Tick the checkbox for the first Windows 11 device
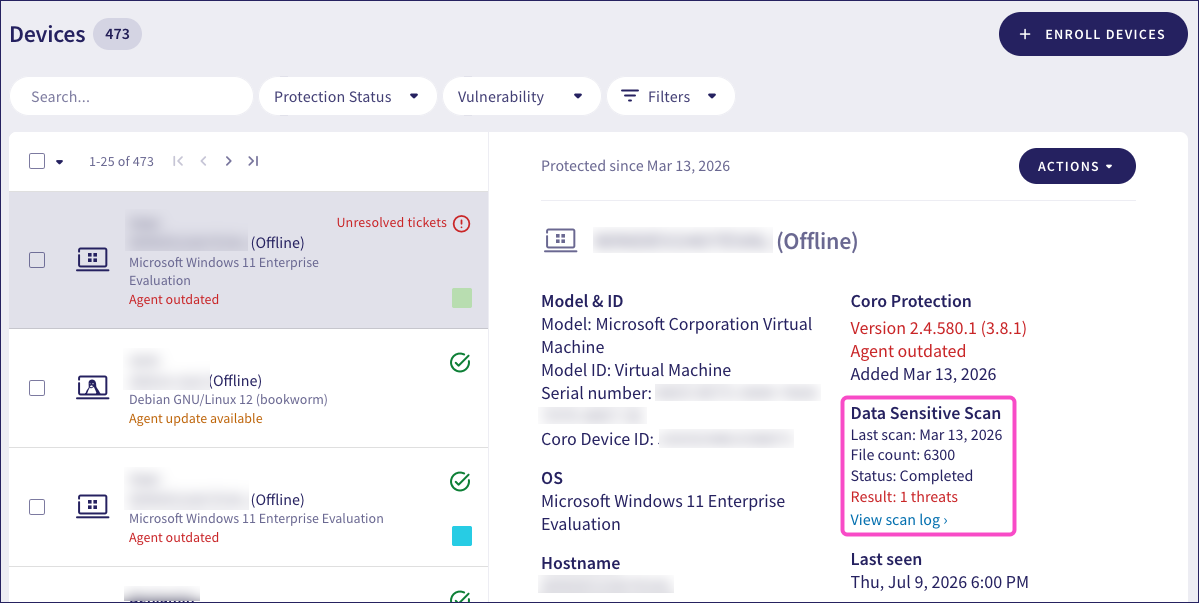Viewport: 1199px width, 603px height. [37, 260]
